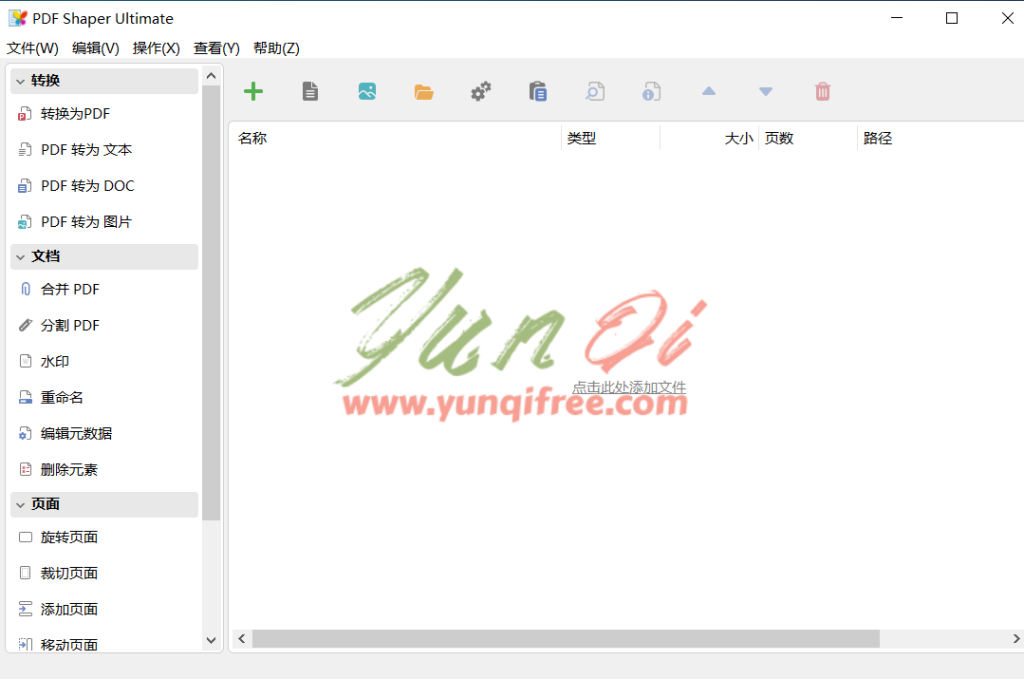The width and height of the screenshot is (1024, 679).
Task: Open the 文件(W) menu
Action: (x=33, y=48)
